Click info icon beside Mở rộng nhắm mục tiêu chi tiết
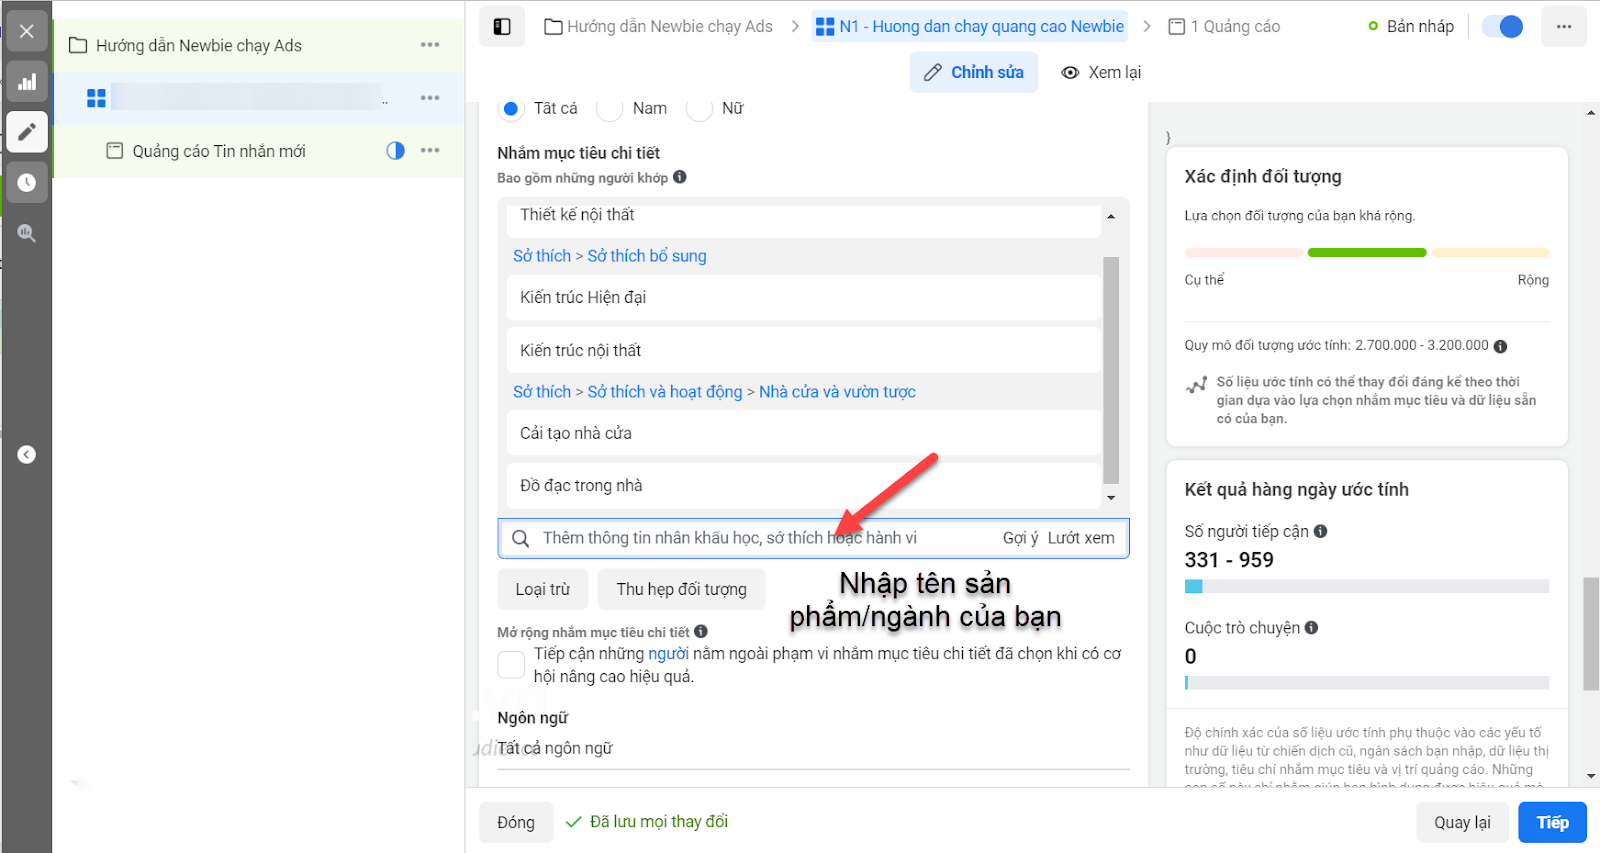 click(701, 632)
